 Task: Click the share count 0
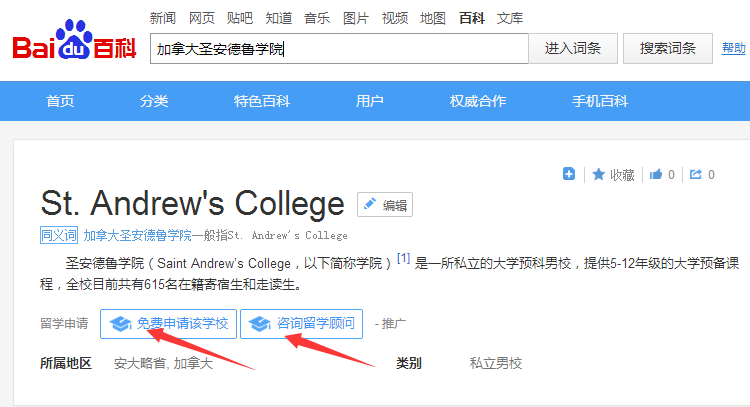(711, 175)
